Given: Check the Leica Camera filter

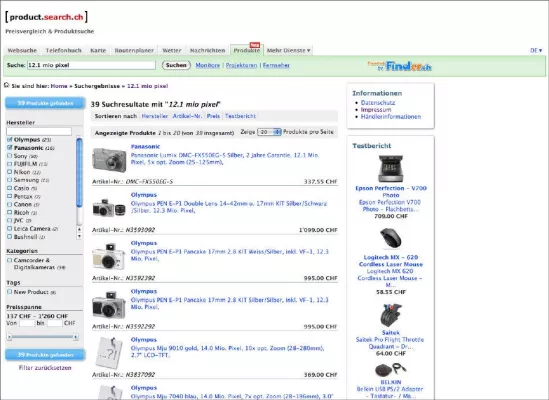Looking at the screenshot, I should click(x=9, y=228).
